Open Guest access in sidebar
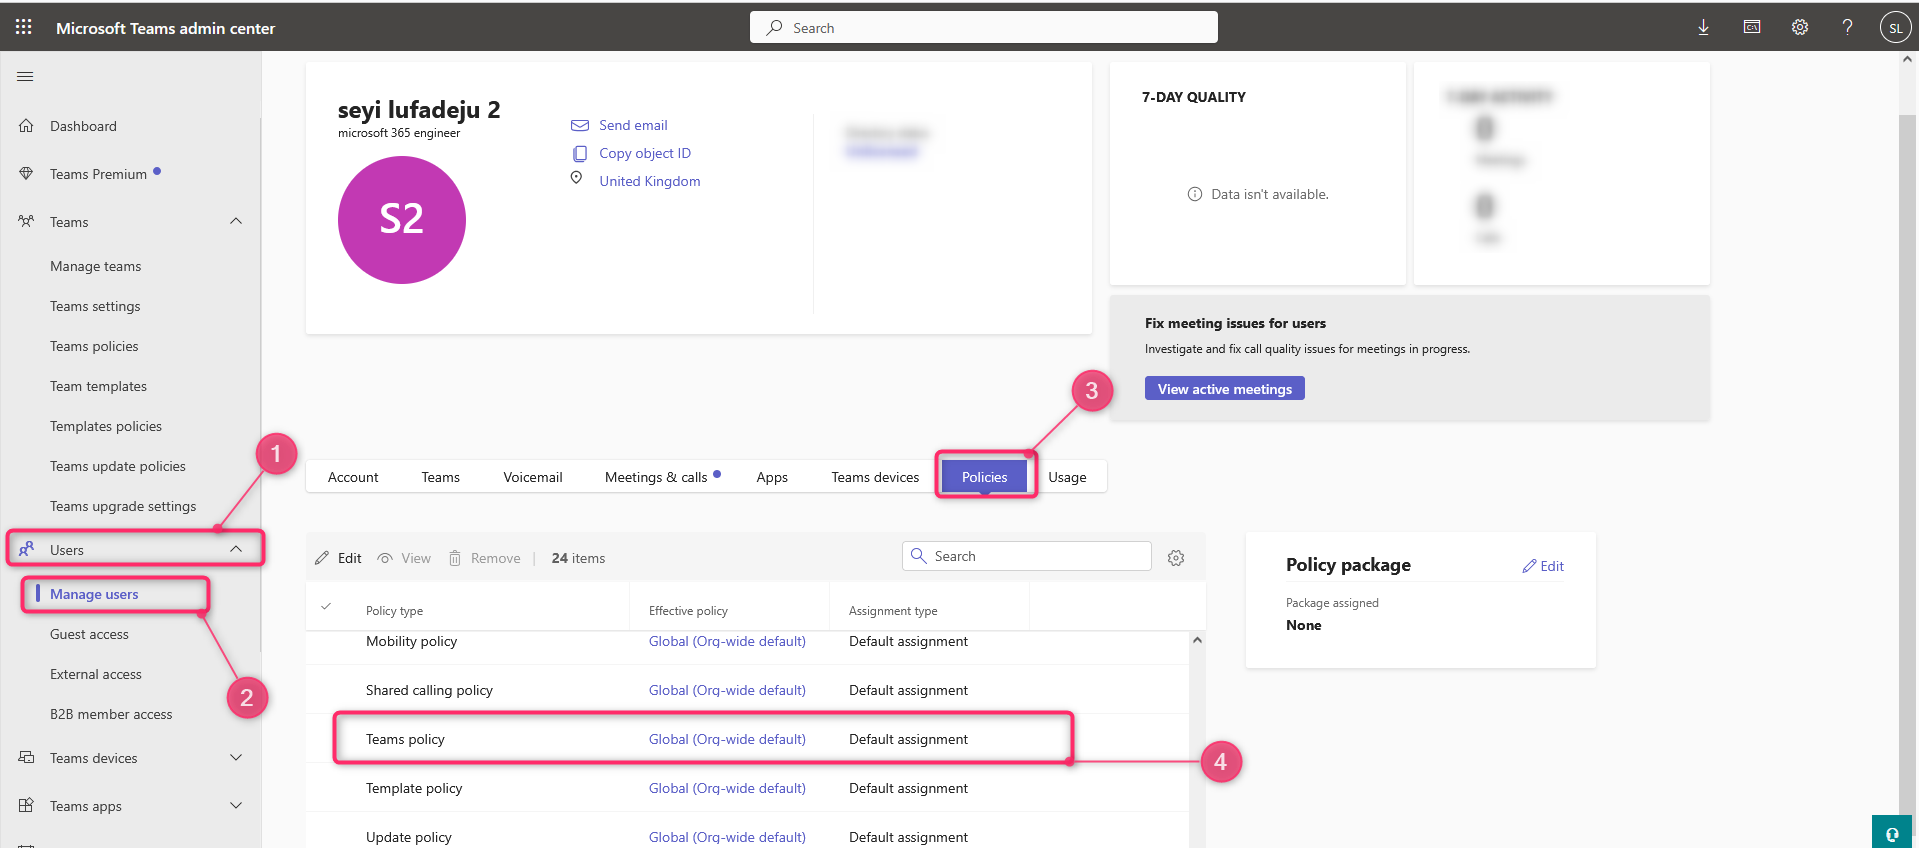 click(x=89, y=634)
